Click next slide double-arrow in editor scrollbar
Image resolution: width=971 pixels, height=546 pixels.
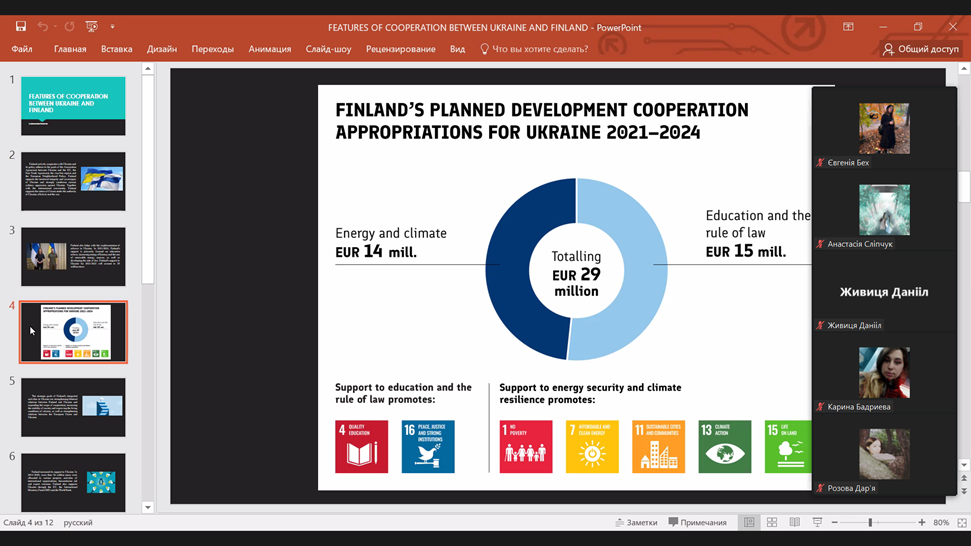pyautogui.click(x=964, y=491)
